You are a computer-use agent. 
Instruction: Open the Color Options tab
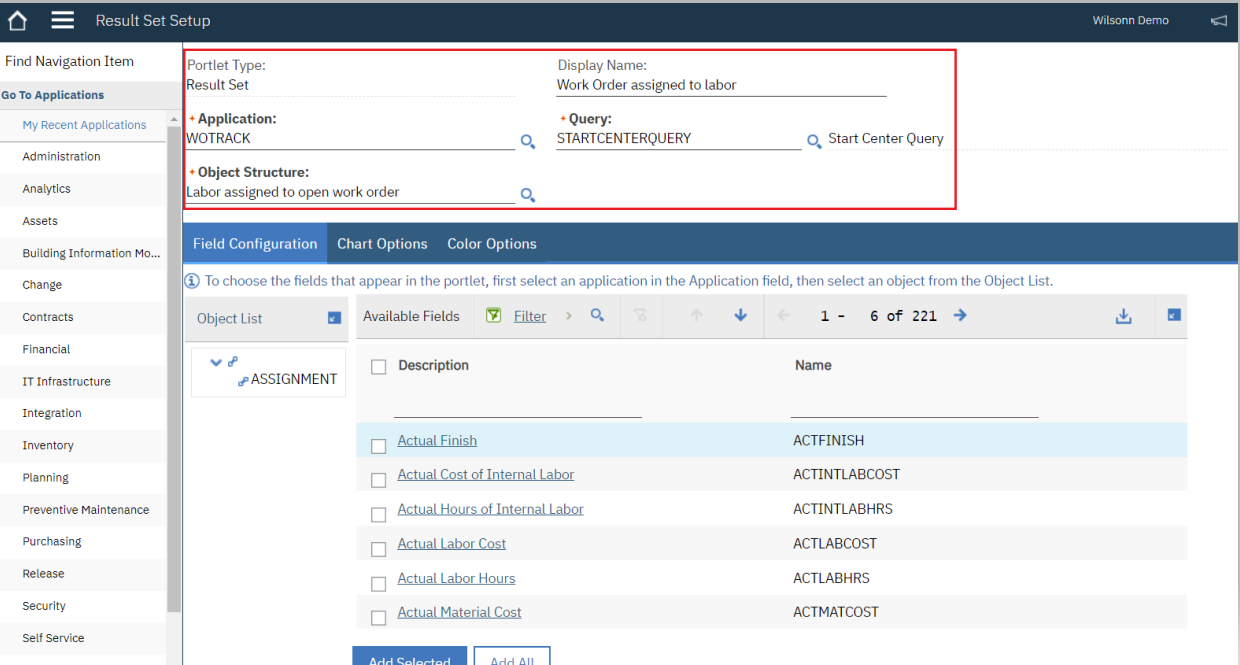point(491,243)
